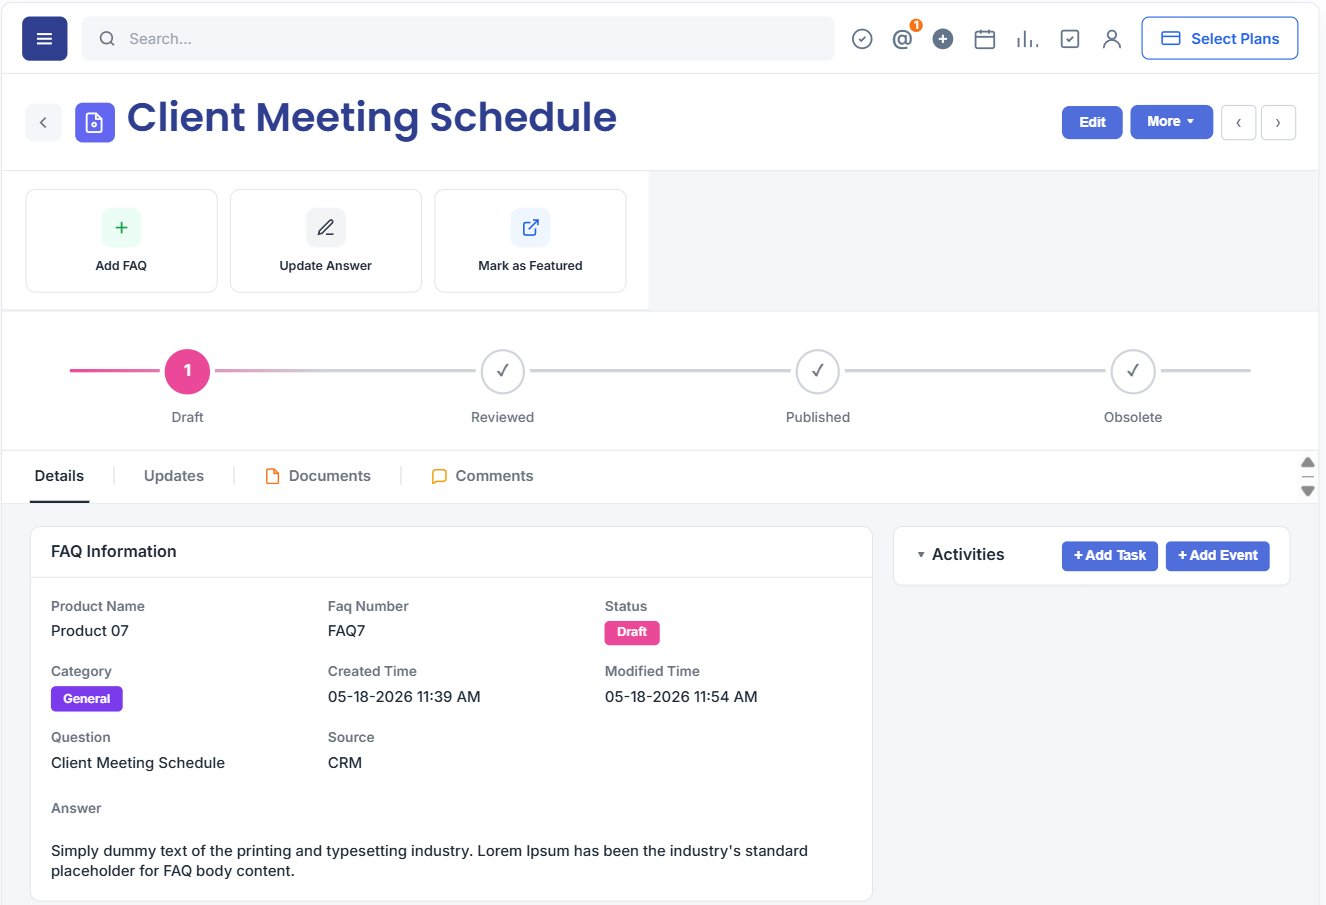Click the page title Client Meeting Schedule

click(372, 118)
